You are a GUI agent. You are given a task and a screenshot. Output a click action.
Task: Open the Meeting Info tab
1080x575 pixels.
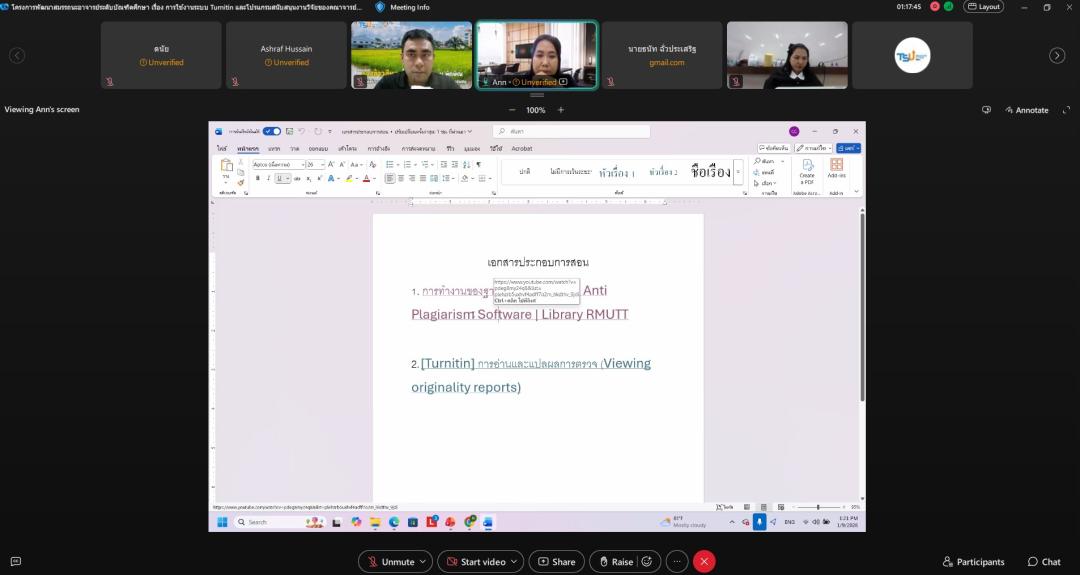pos(402,7)
